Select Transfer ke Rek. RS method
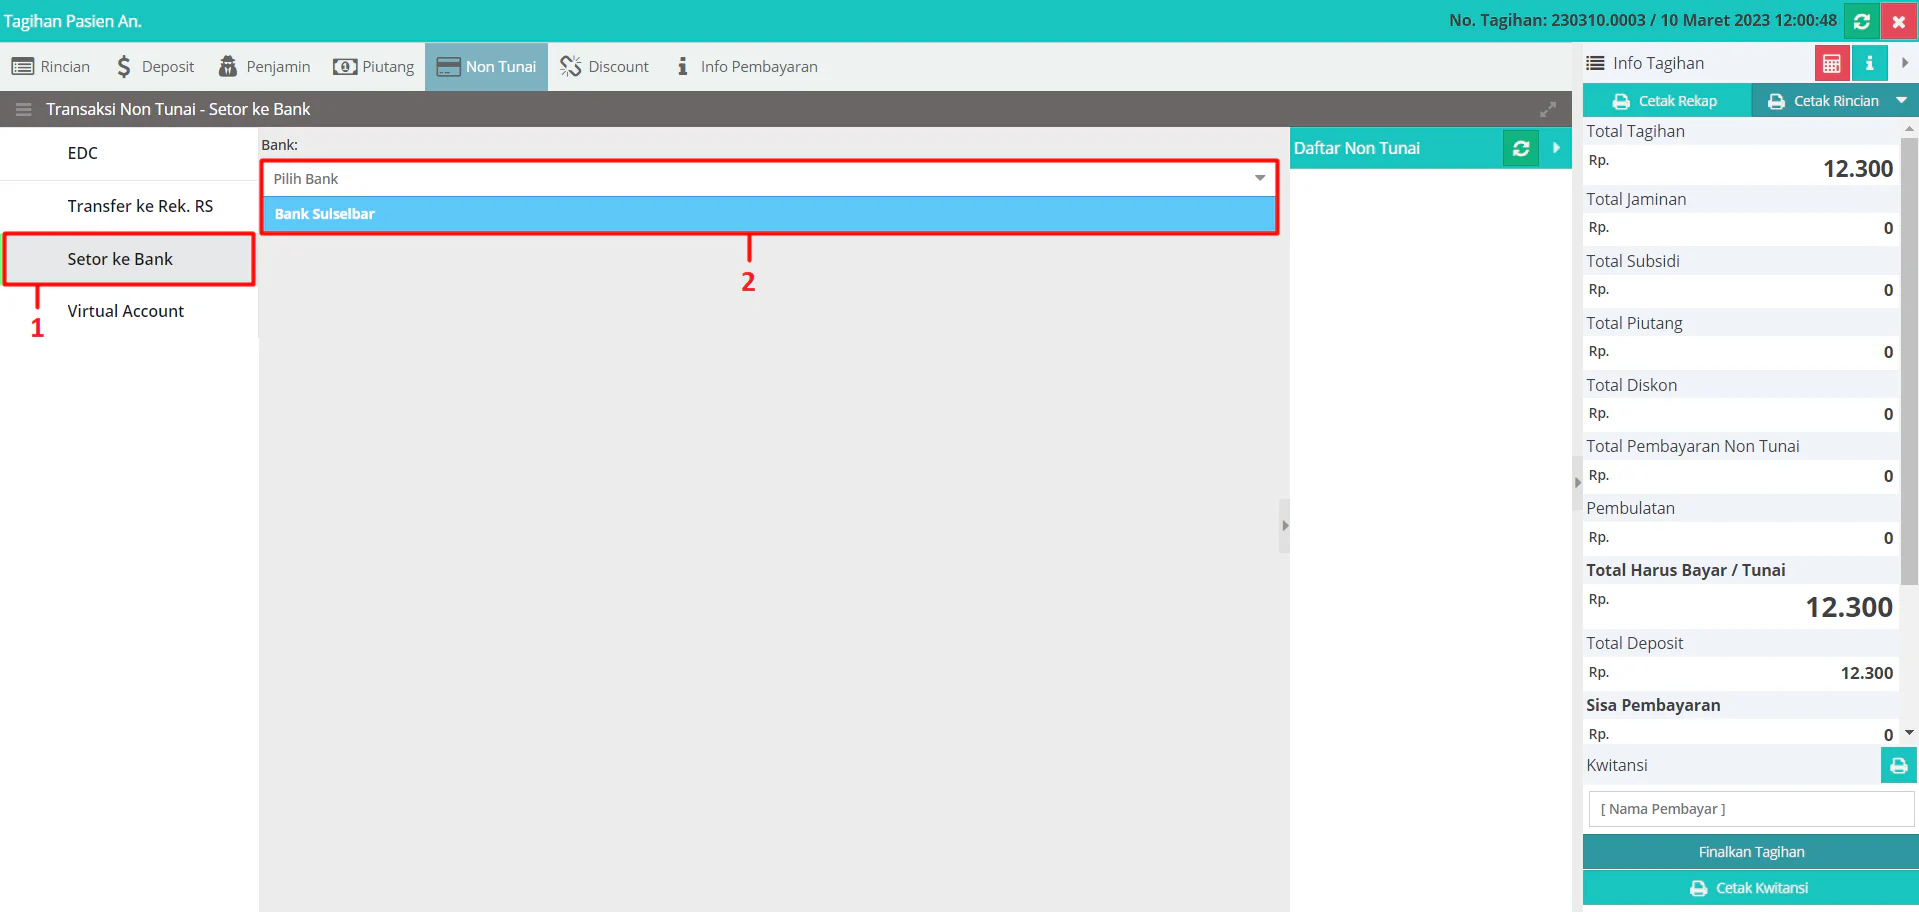This screenshot has height=912, width=1919. [x=129, y=206]
